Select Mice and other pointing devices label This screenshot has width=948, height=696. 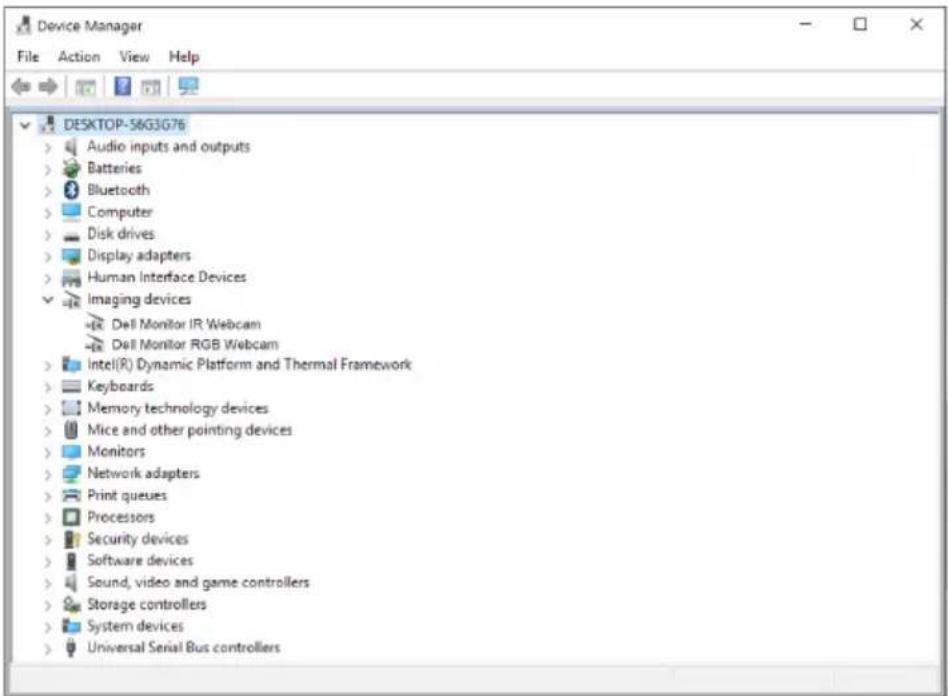pos(190,430)
